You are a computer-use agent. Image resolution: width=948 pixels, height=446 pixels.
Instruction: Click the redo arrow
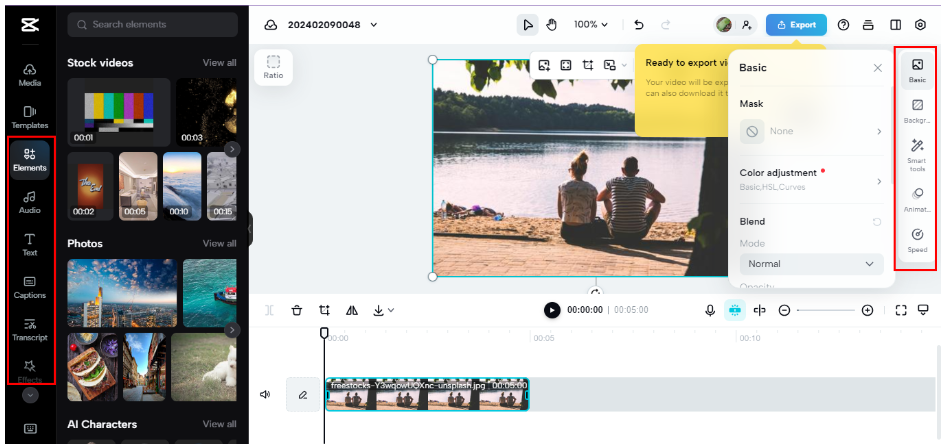pyautogui.click(x=666, y=25)
